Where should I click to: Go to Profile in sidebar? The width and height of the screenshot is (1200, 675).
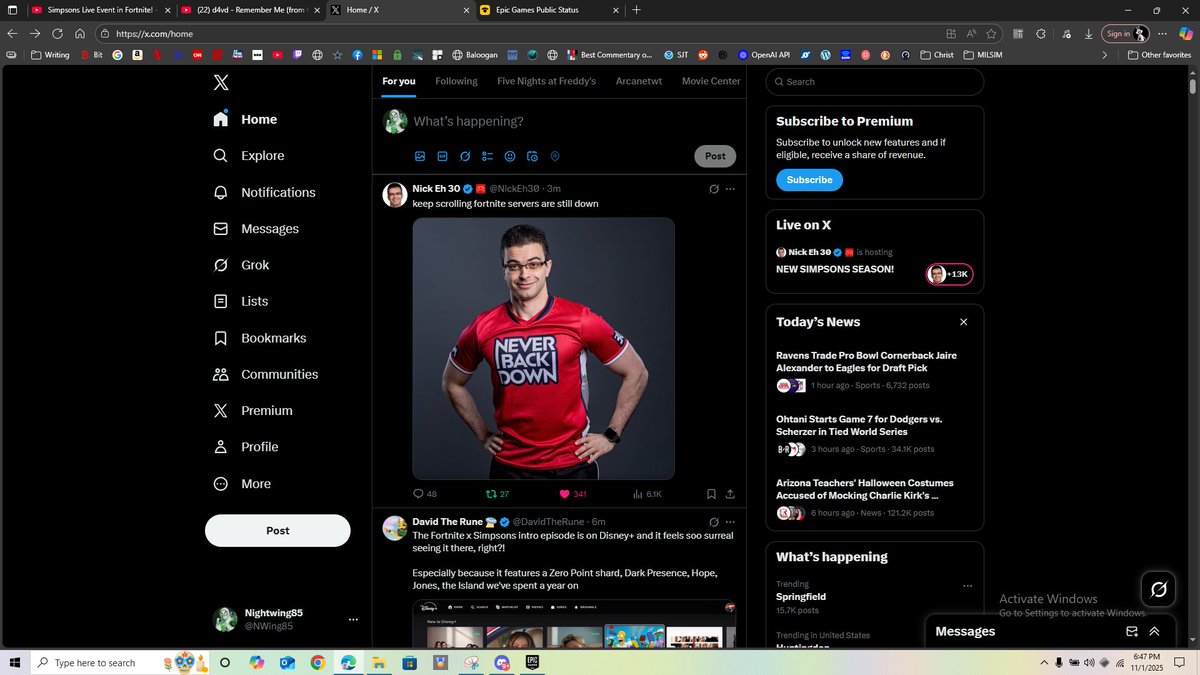tap(246, 447)
